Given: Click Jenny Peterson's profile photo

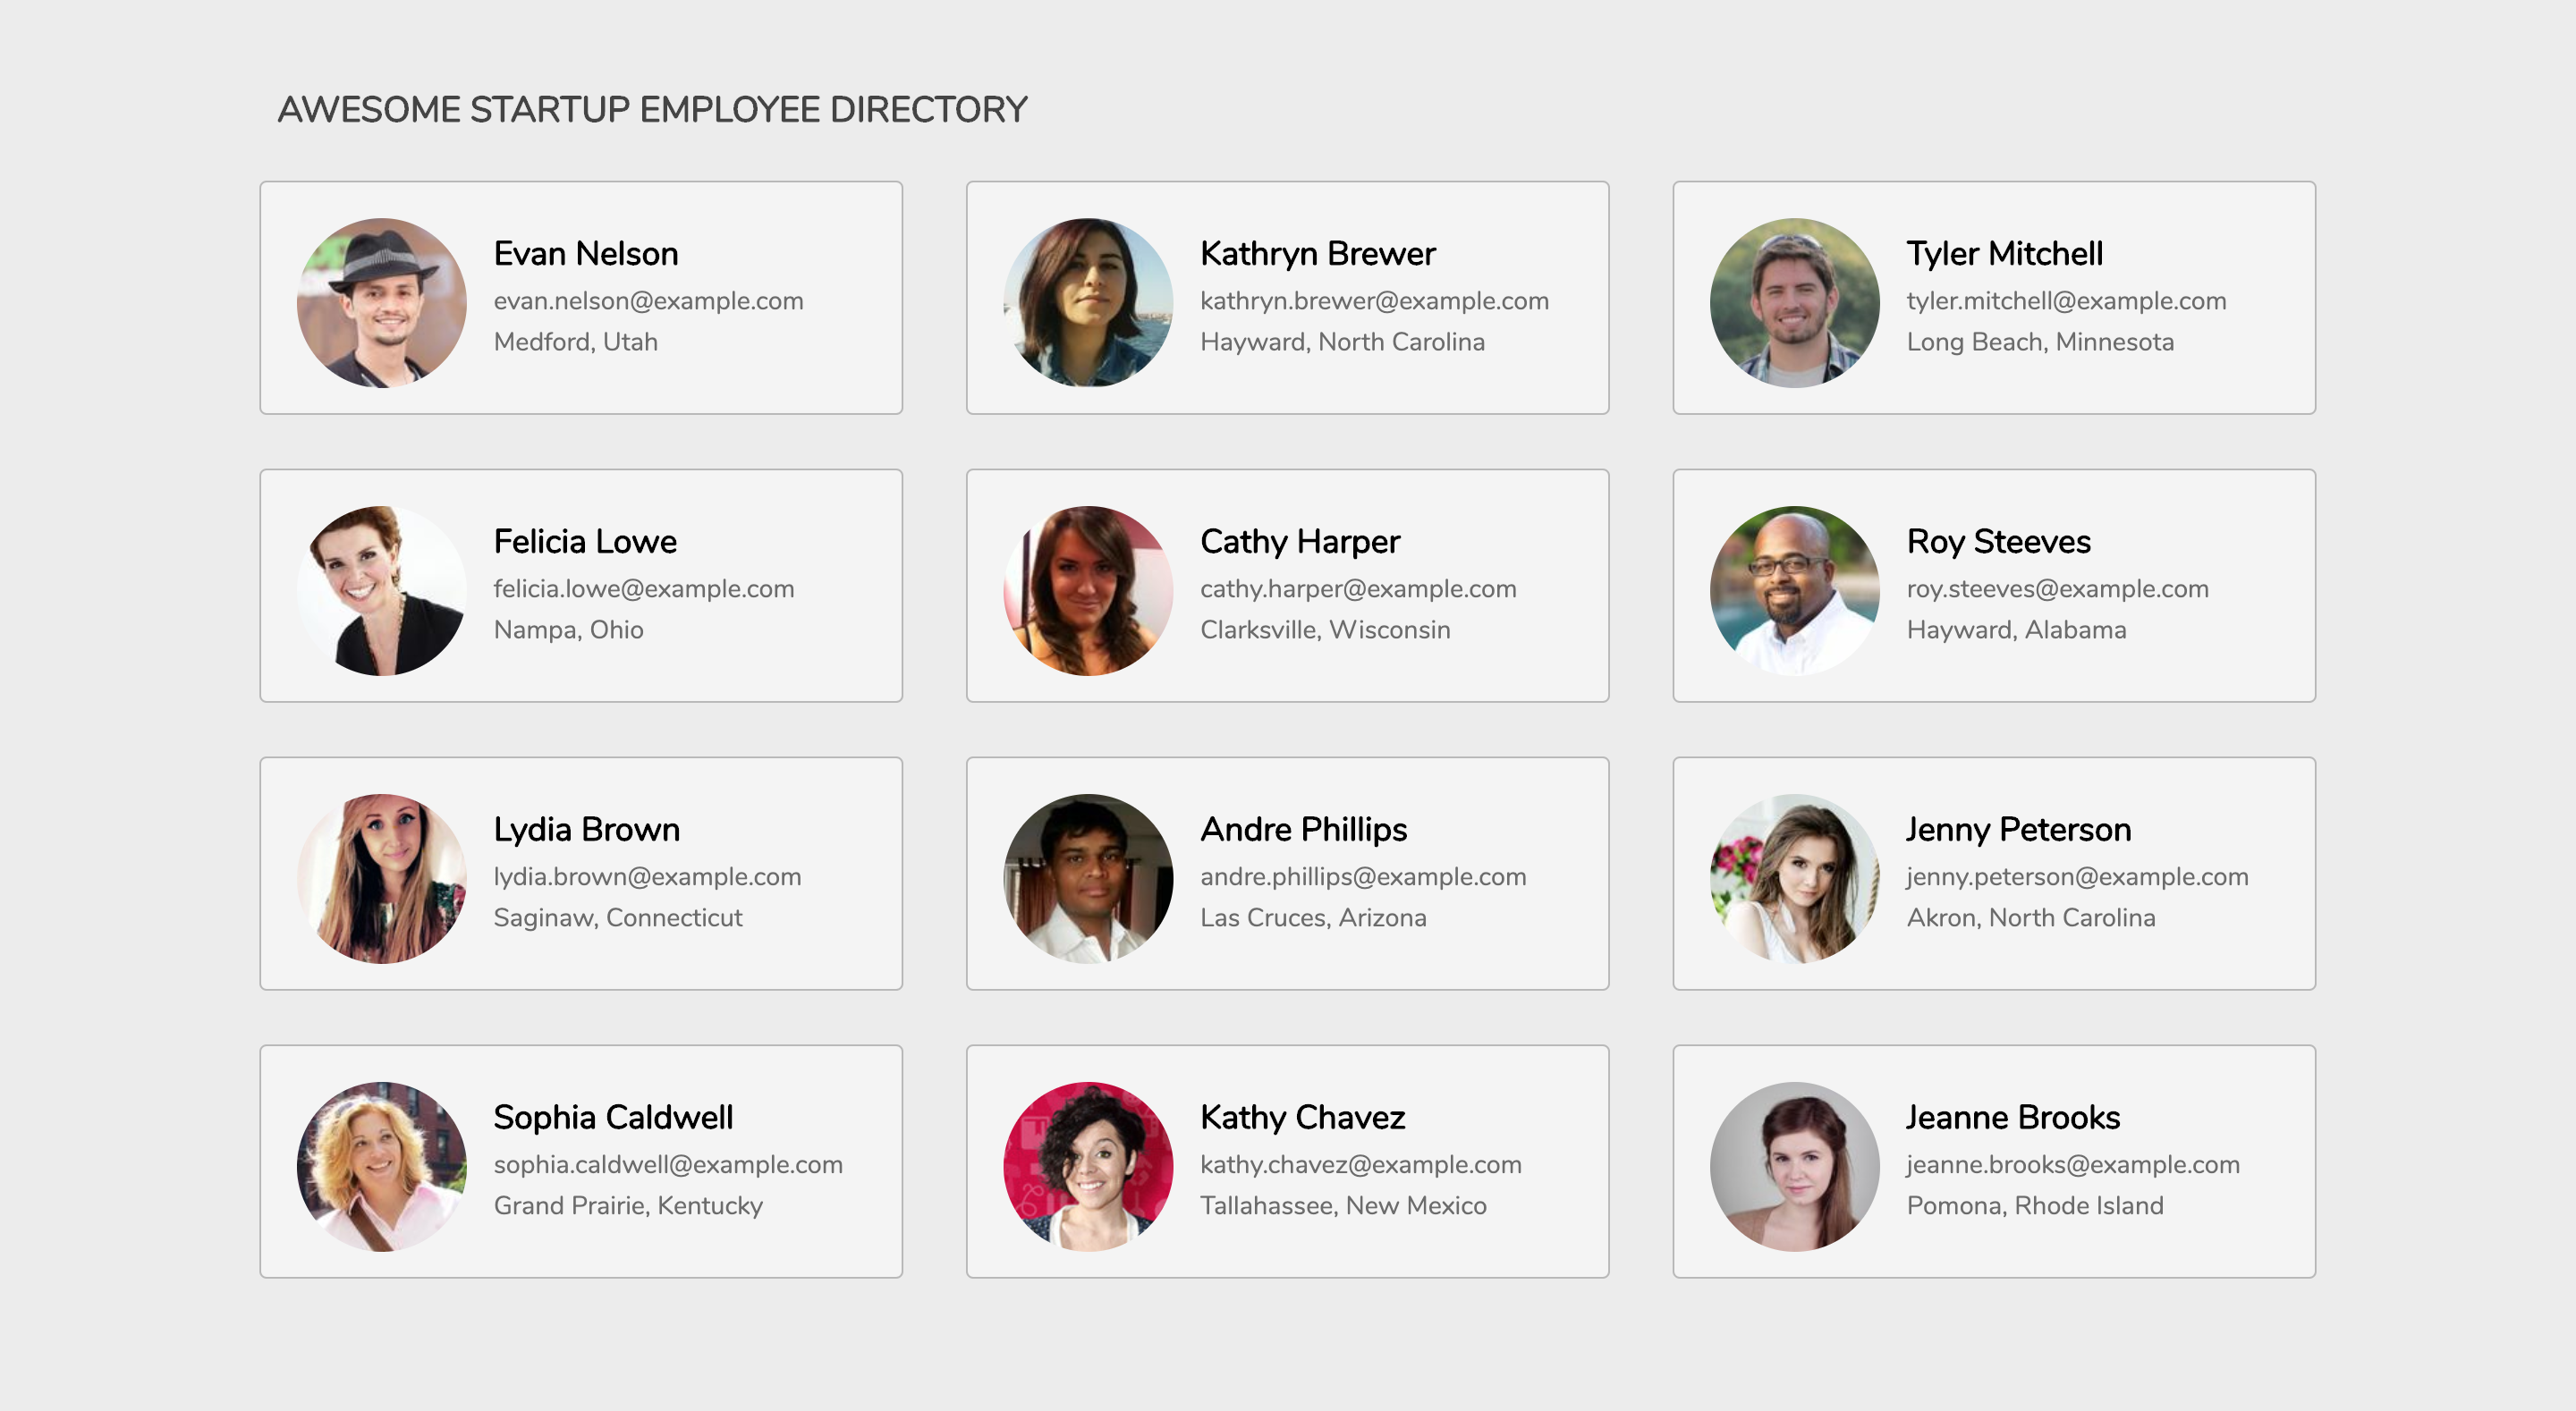Looking at the screenshot, I should [1794, 878].
